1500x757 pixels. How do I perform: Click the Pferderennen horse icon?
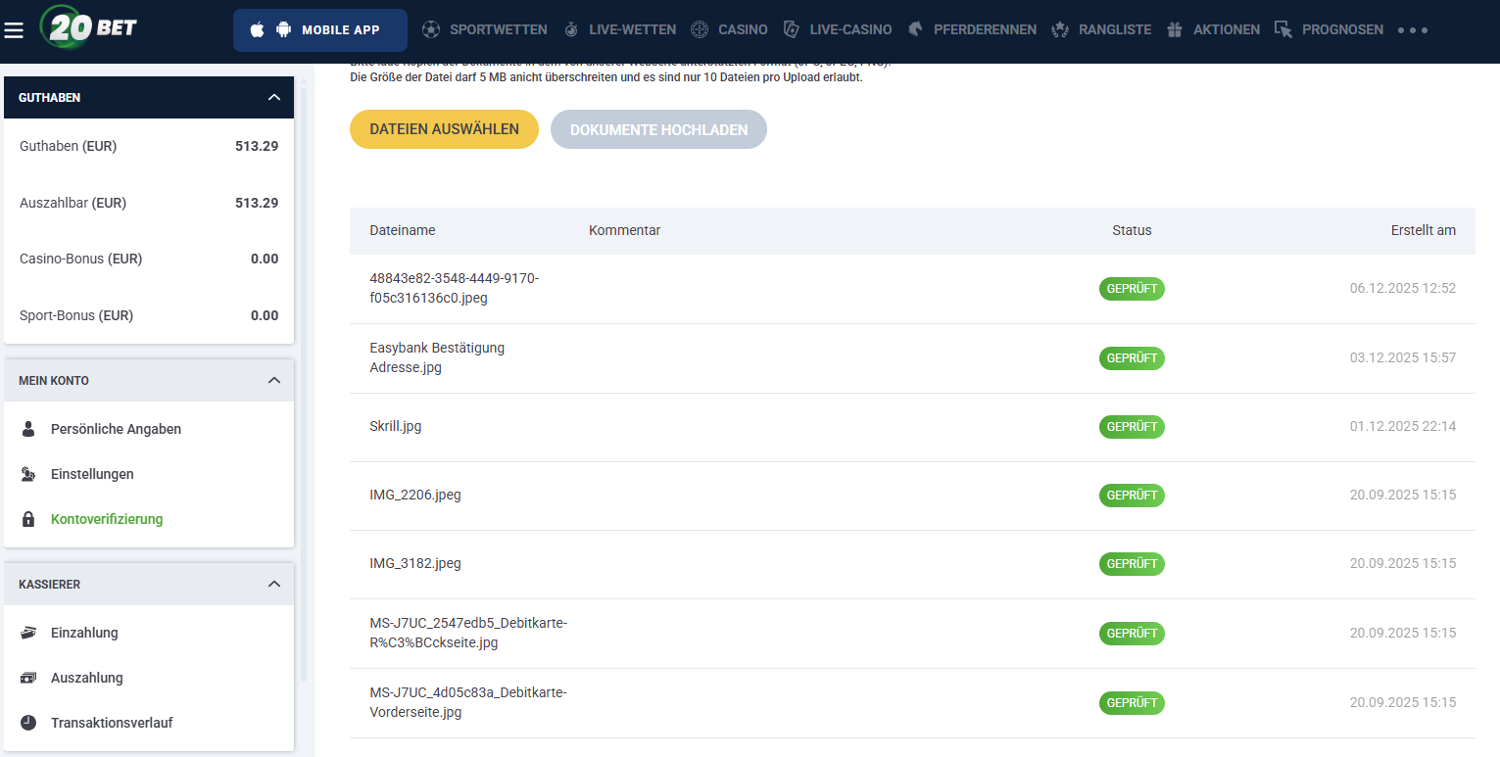pyautogui.click(x=915, y=30)
